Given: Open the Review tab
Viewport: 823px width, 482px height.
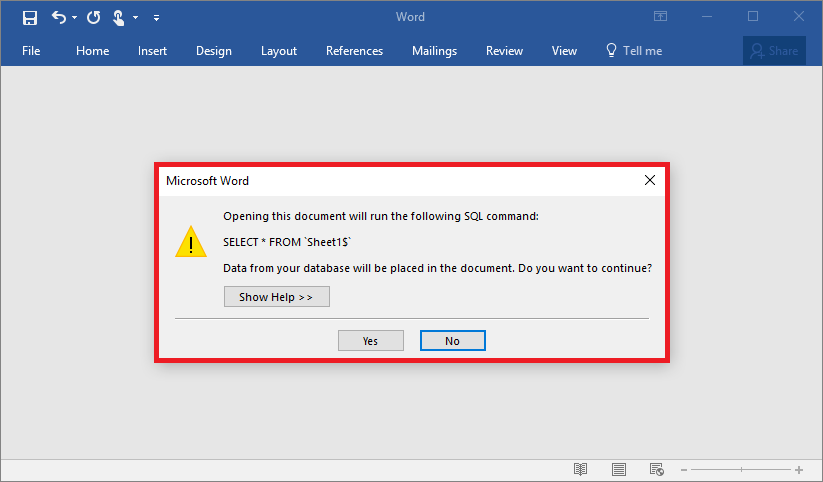Looking at the screenshot, I should [x=504, y=51].
